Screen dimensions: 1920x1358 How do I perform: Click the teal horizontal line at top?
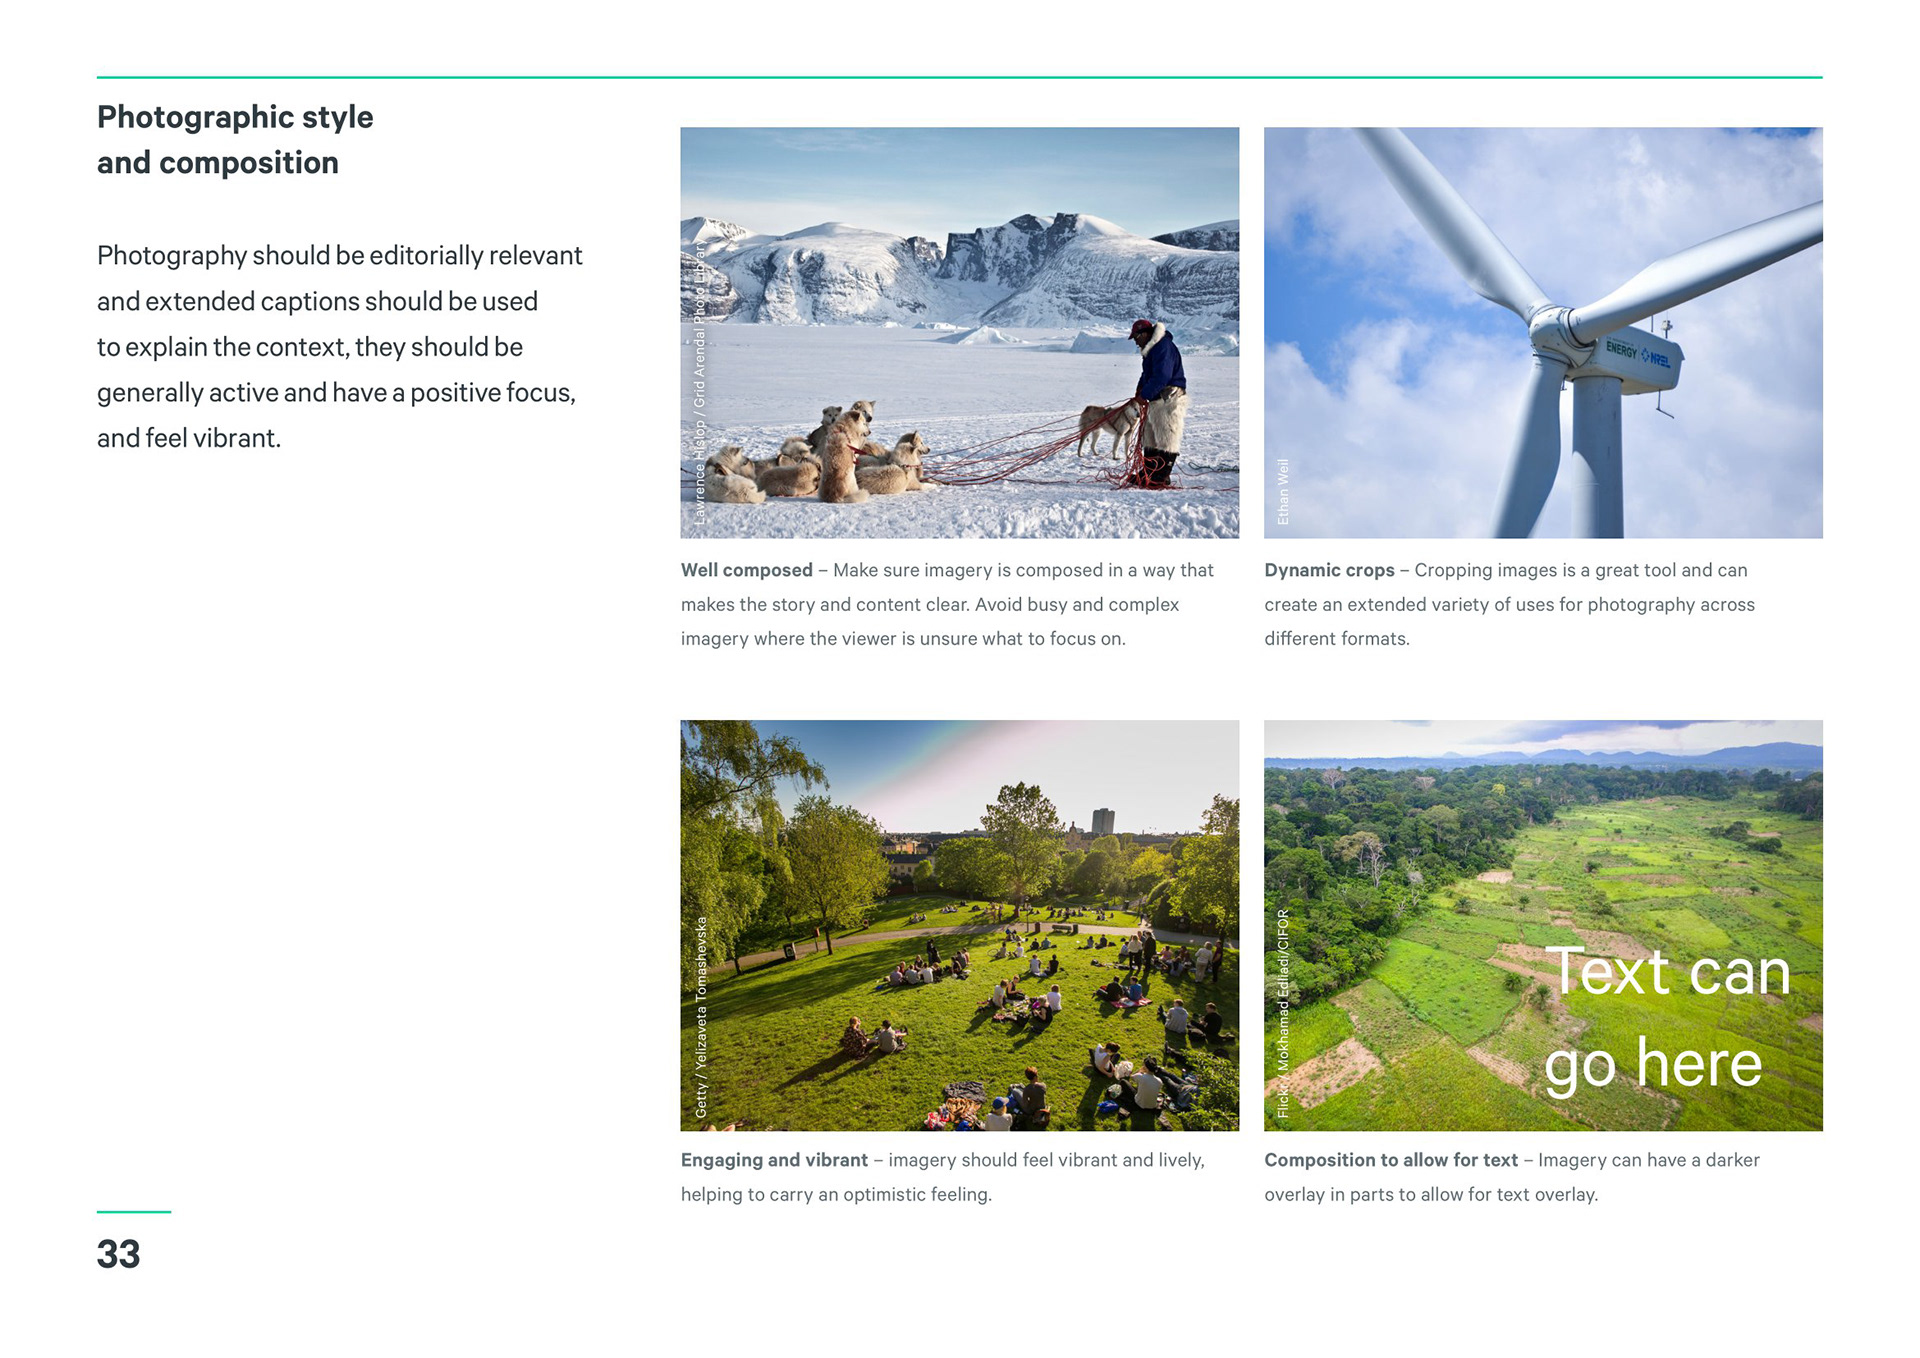point(959,77)
